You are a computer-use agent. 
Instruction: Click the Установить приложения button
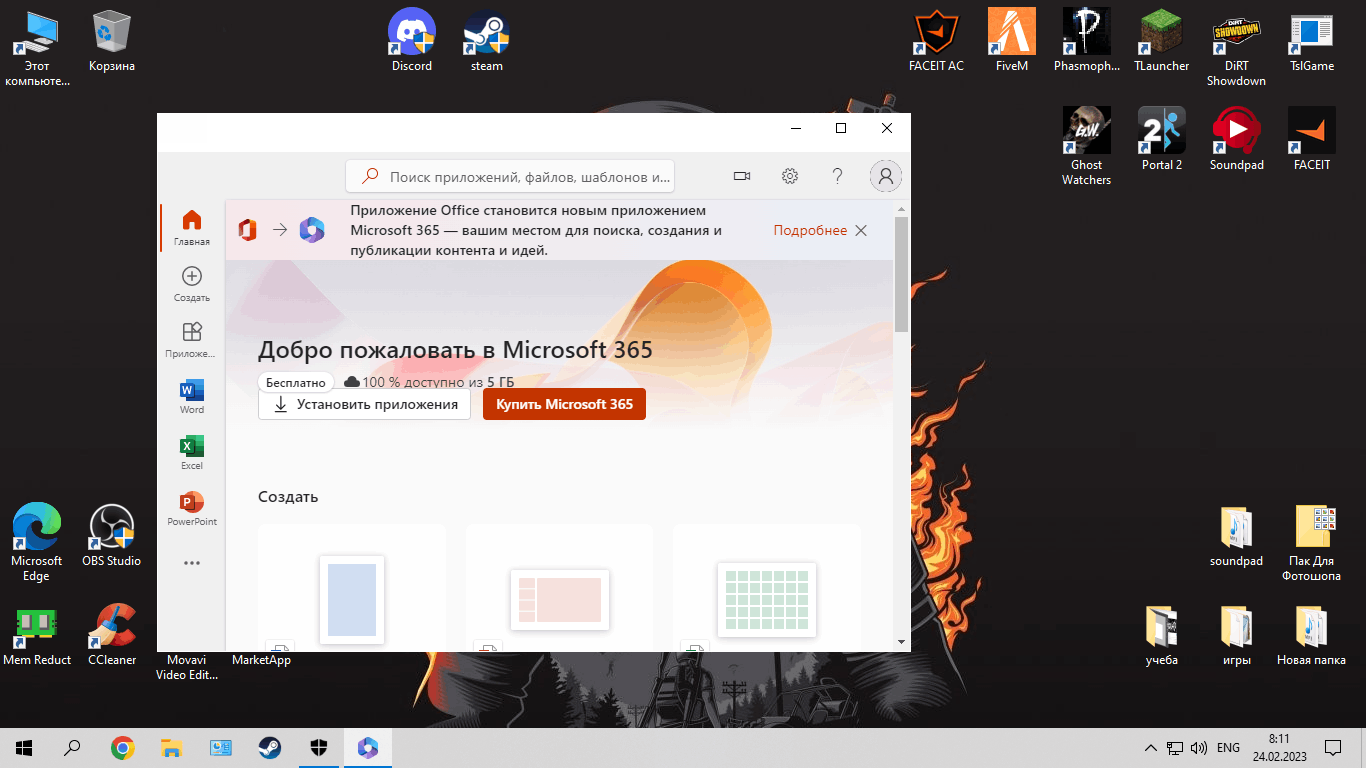[364, 404]
